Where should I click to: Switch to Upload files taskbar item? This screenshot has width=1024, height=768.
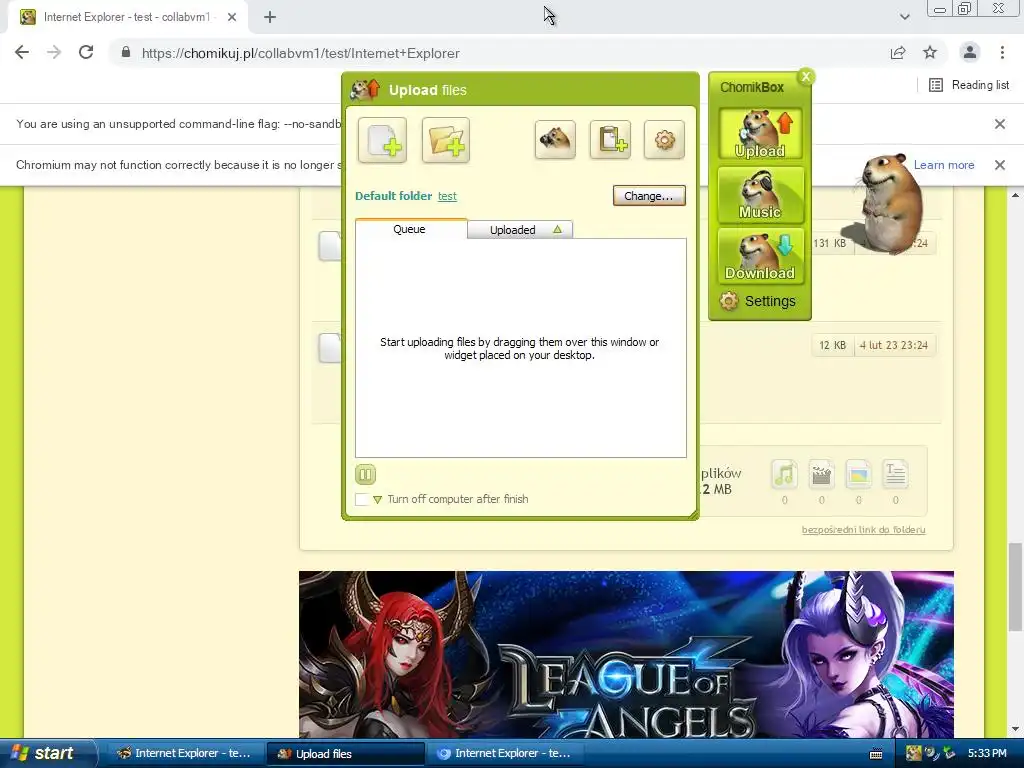point(345,754)
